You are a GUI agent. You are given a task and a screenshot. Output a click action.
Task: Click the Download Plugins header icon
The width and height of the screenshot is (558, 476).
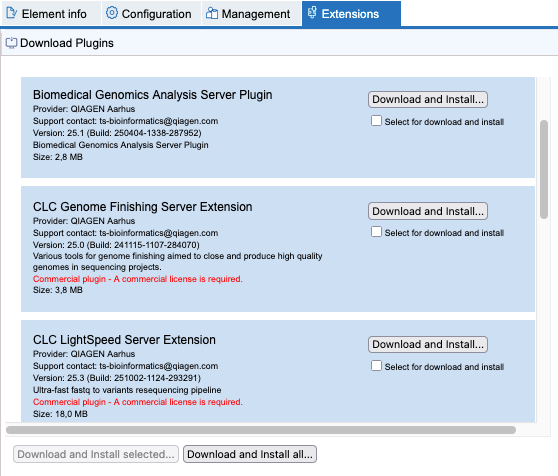tap(11, 43)
